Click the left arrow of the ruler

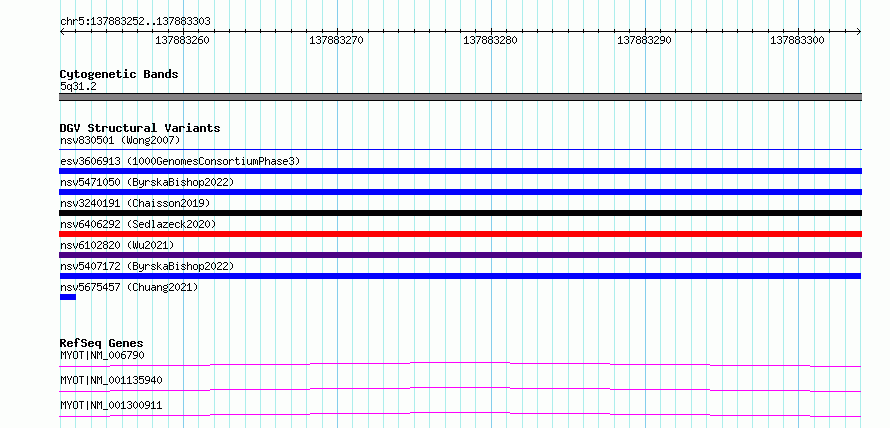[x=62, y=32]
